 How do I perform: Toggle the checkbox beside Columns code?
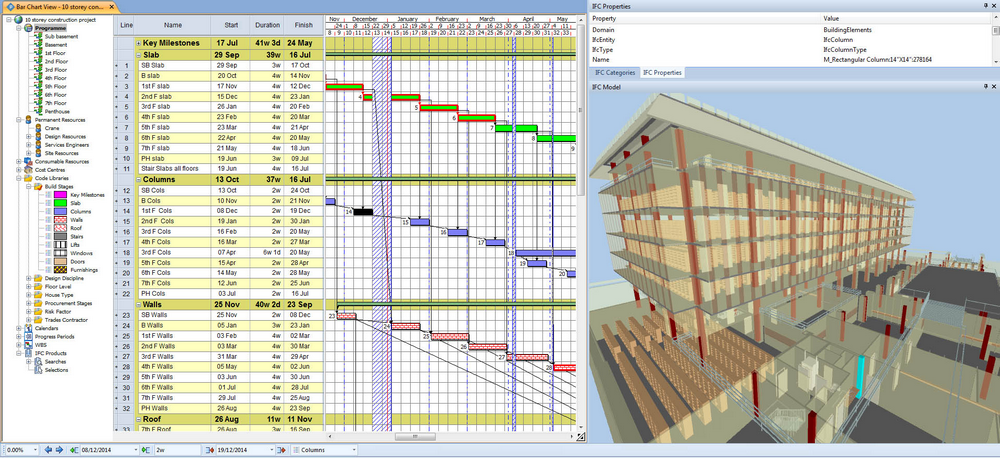click(x=47, y=212)
